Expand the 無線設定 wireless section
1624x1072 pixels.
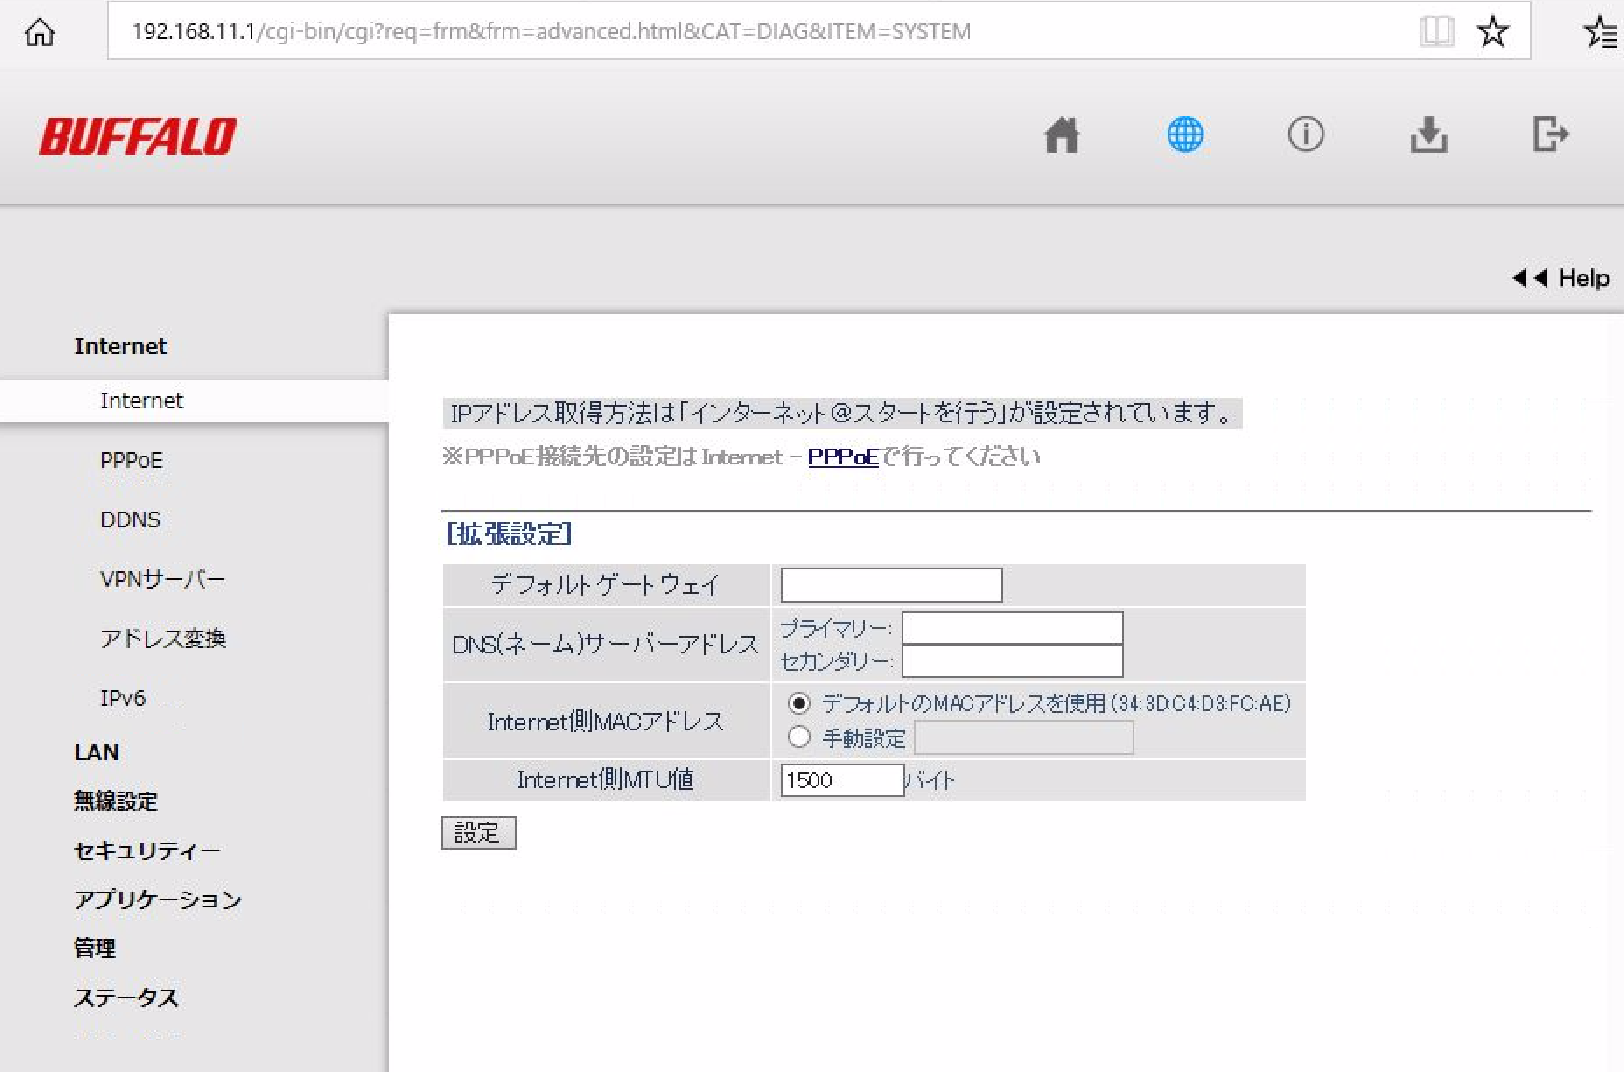116,801
